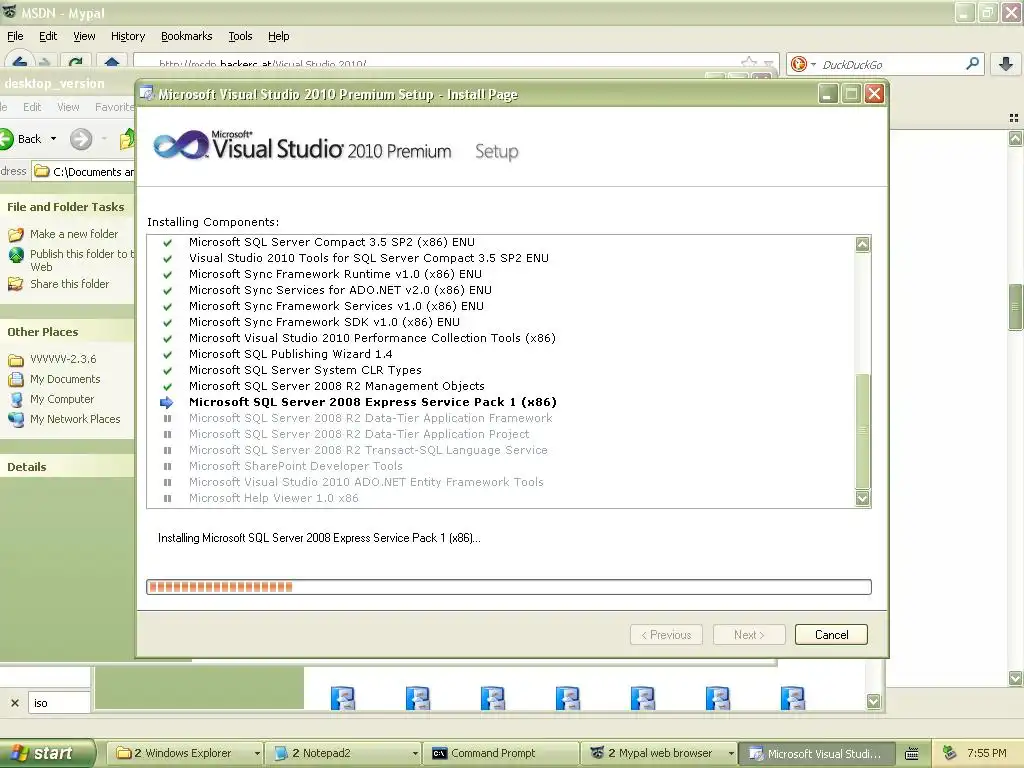Image resolution: width=1024 pixels, height=768 pixels.
Task: Select SQL Server 2008 R2 Data-Tier Application Project row
Action: coord(359,434)
